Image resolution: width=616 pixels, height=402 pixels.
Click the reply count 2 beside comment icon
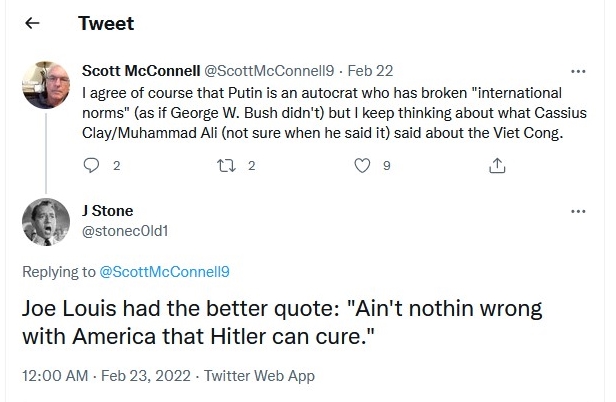point(116,166)
